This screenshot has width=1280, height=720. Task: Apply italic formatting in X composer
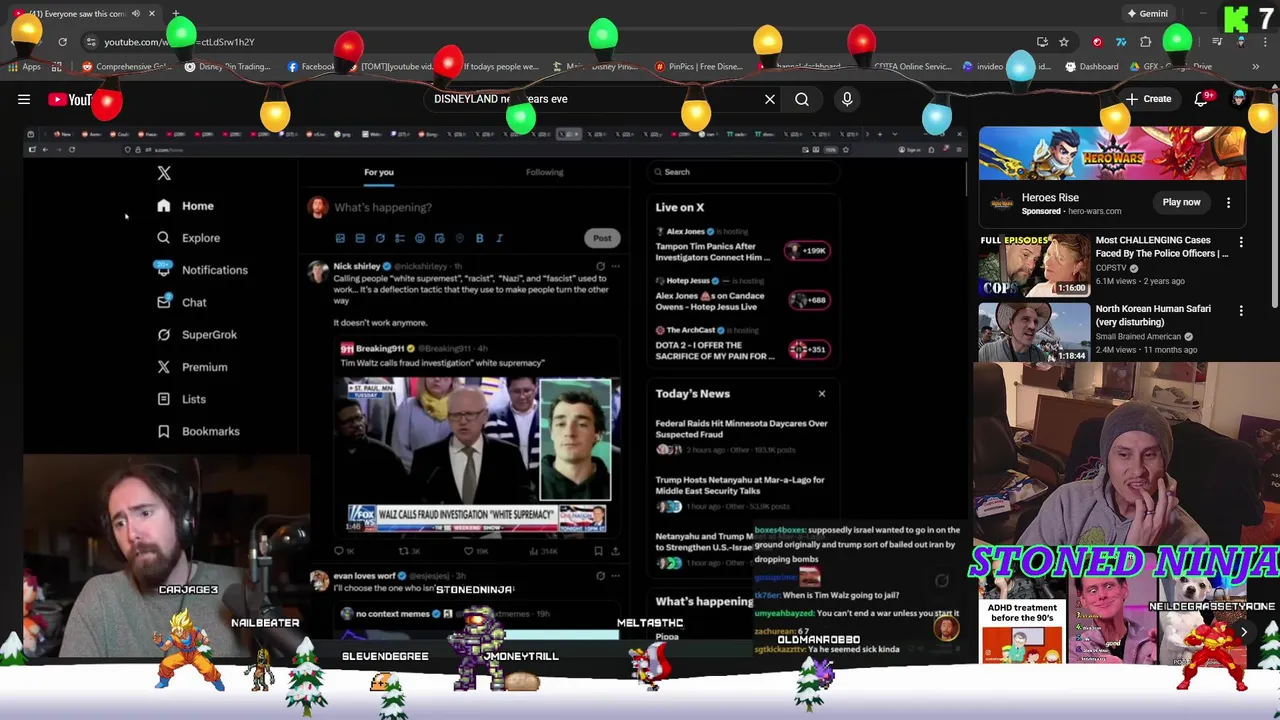500,238
